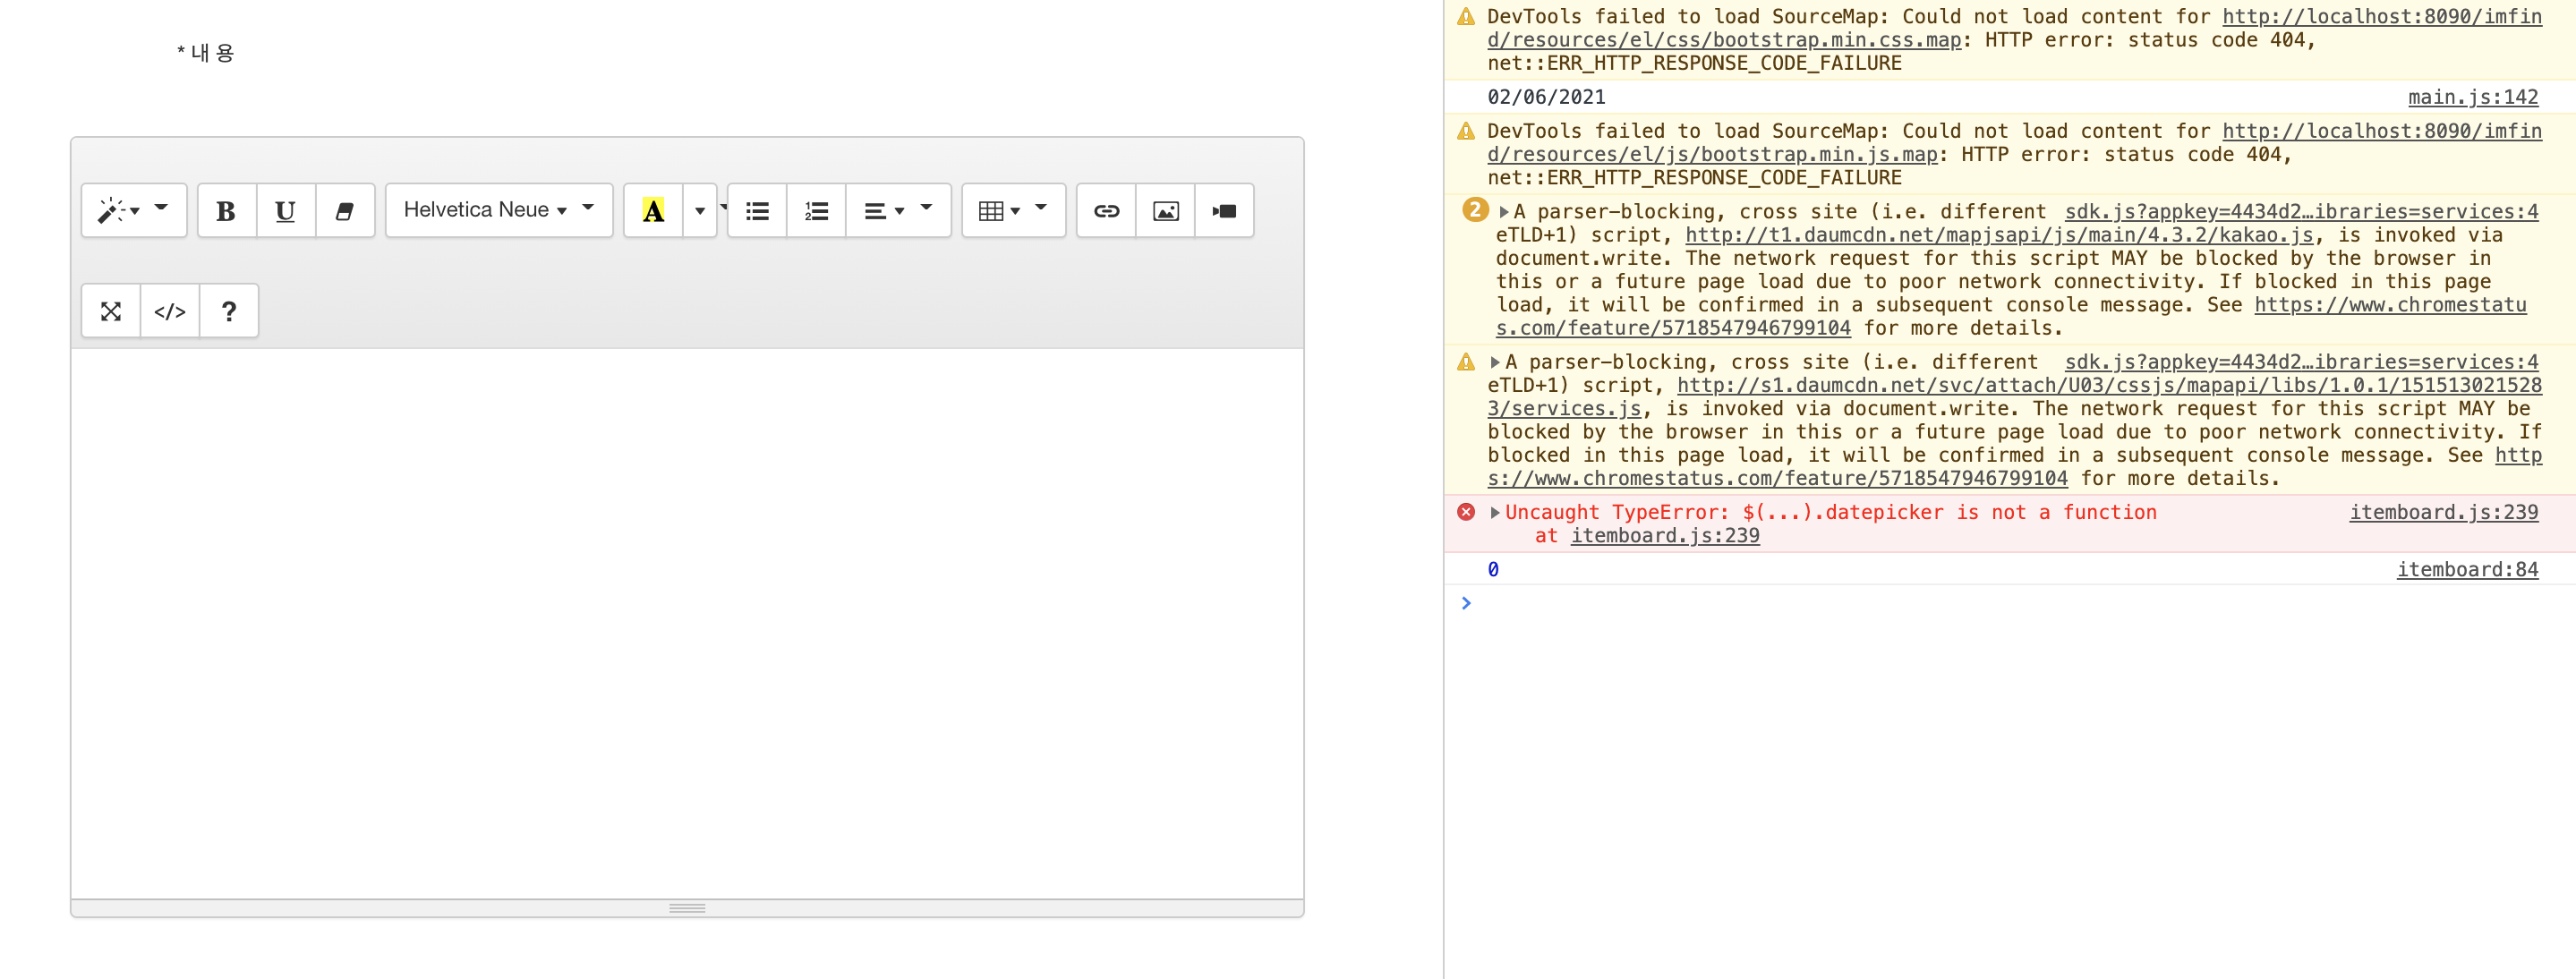
Task: Open kakao.js script URL link
Action: [x=1999, y=235]
